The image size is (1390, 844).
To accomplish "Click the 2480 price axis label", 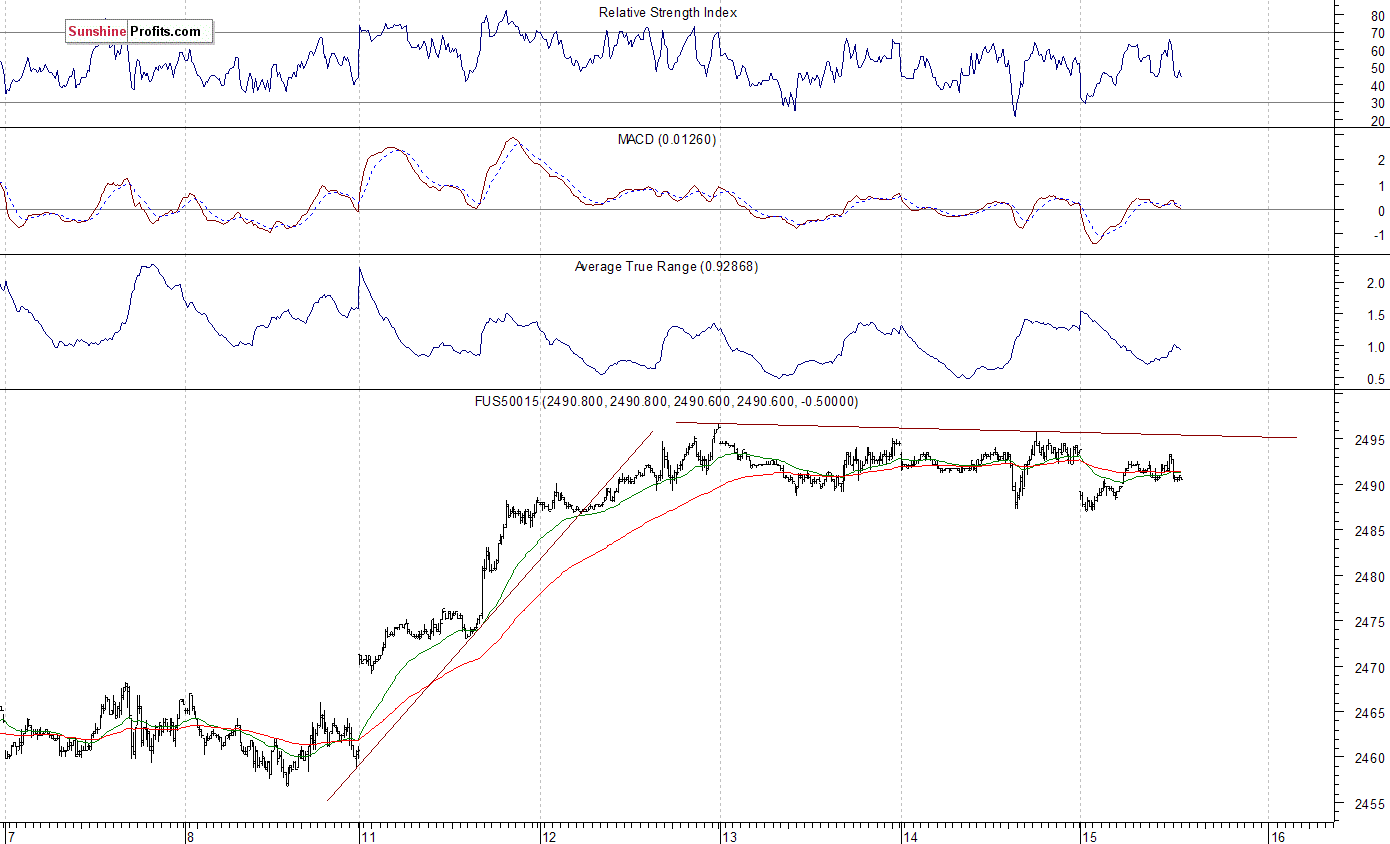I will pos(1372,577).
